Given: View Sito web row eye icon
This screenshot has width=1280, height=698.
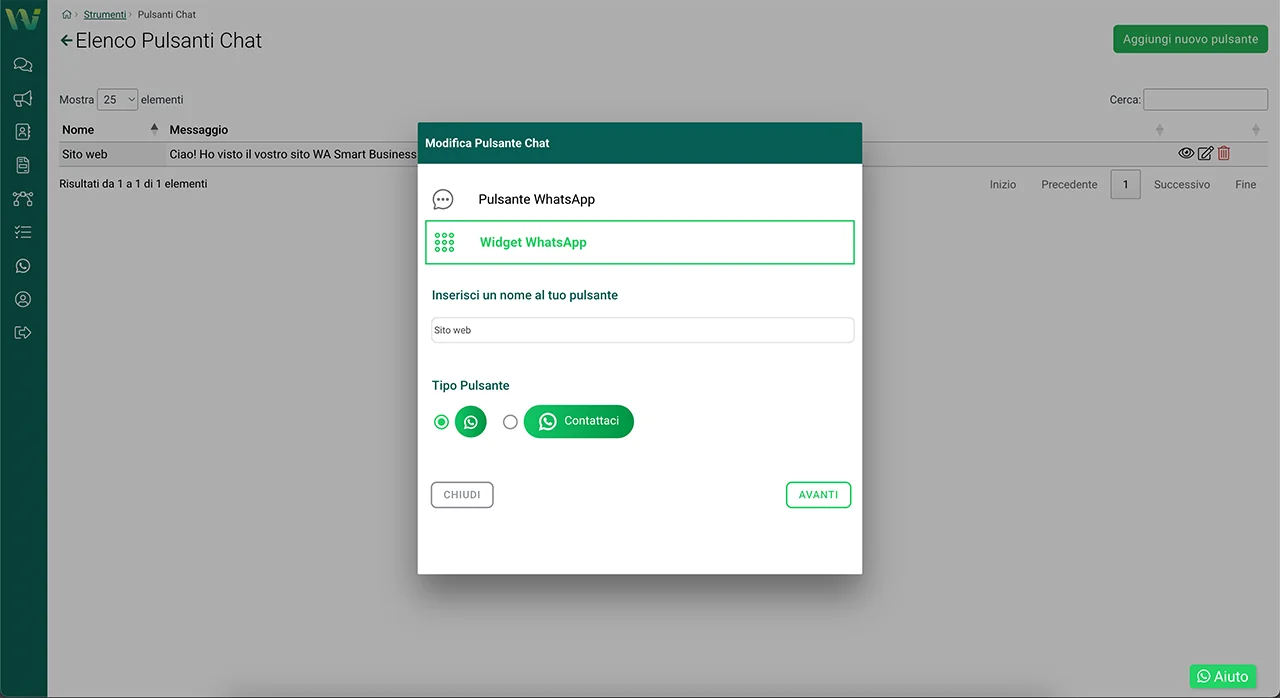Looking at the screenshot, I should click(x=1186, y=153).
